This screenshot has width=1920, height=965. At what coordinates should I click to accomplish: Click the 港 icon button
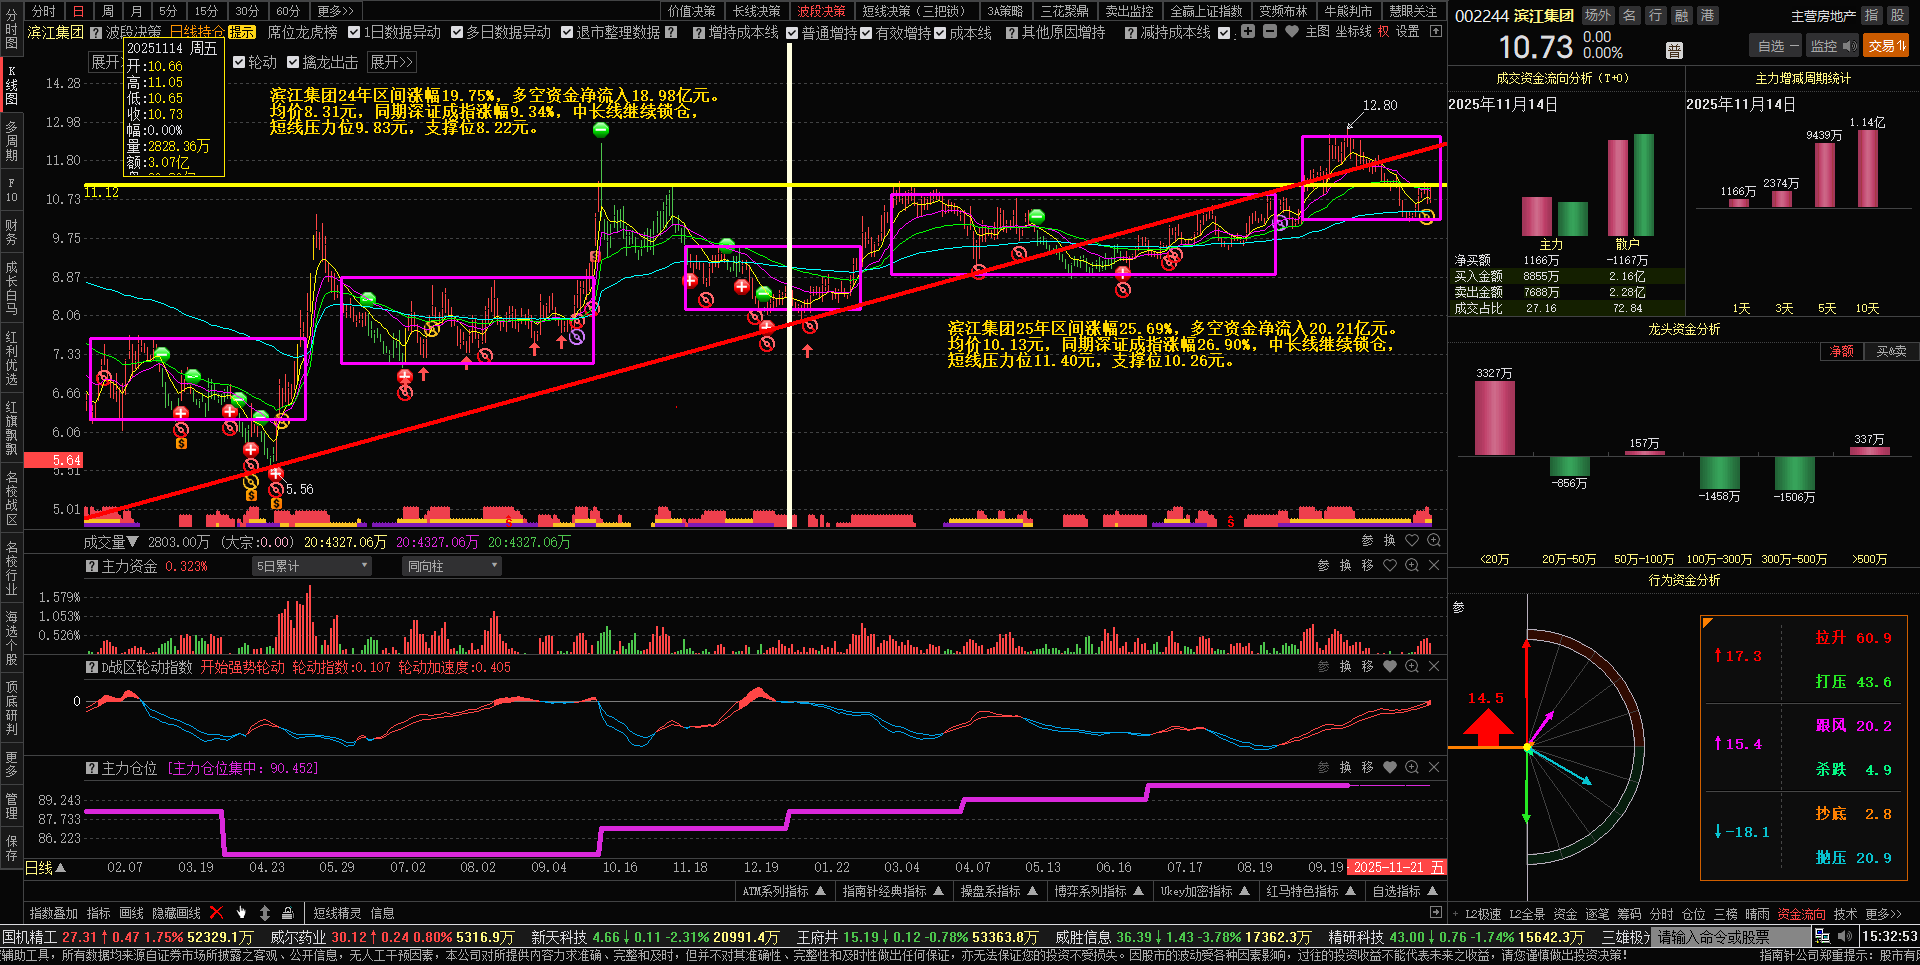point(1707,15)
